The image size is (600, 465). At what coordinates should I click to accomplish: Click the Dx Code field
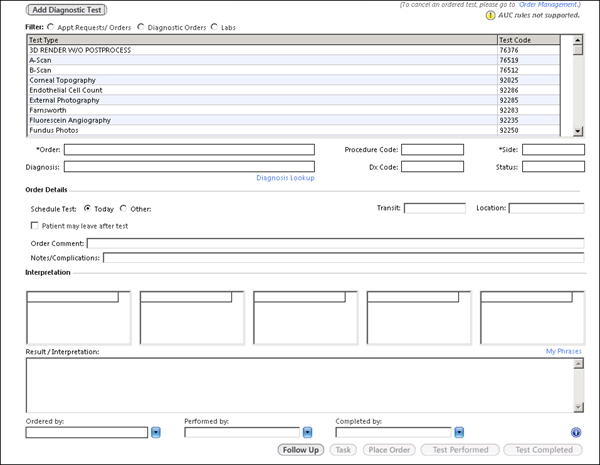[432, 166]
